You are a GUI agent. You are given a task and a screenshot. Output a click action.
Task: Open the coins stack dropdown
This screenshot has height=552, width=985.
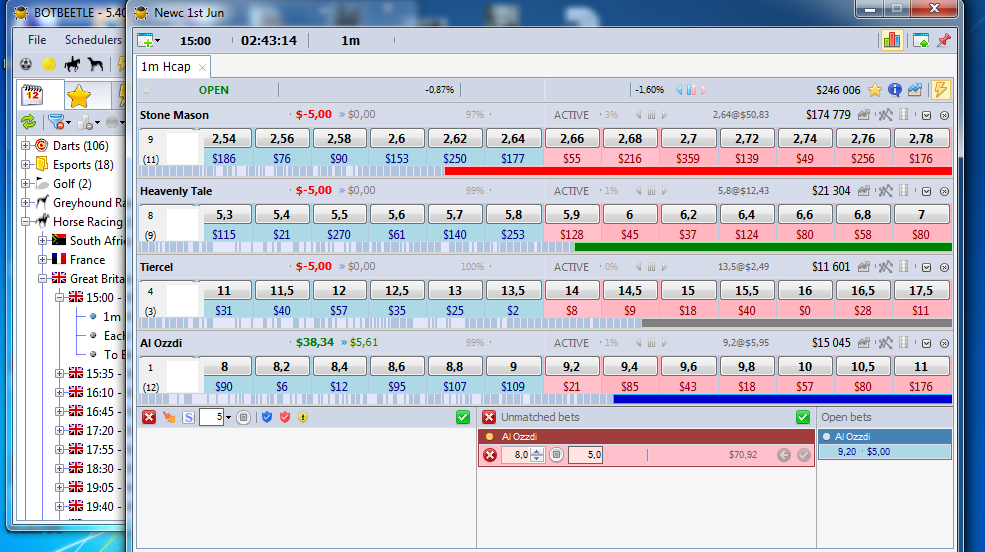click(89, 122)
